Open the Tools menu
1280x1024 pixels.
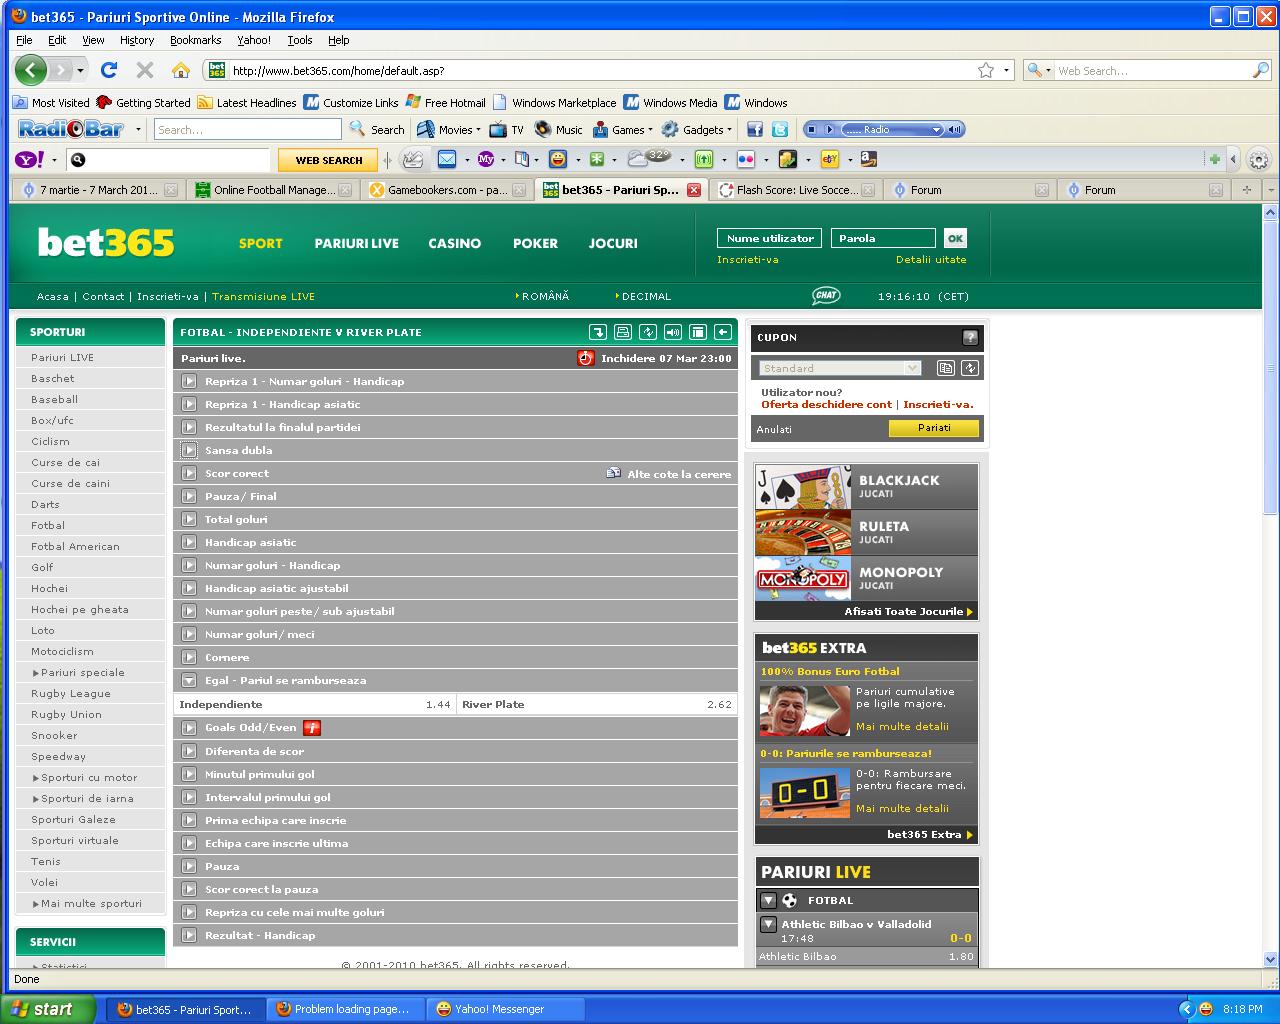300,40
